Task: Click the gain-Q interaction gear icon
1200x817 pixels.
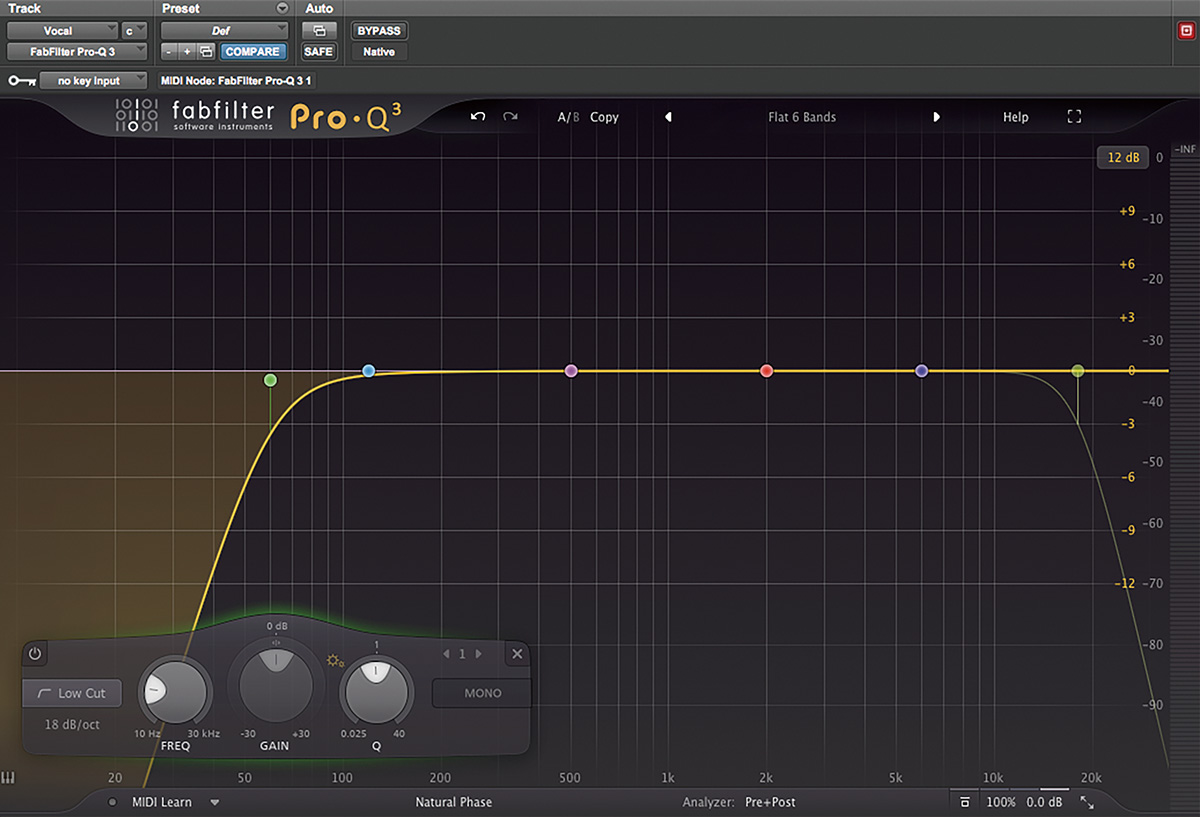Action: point(335,660)
